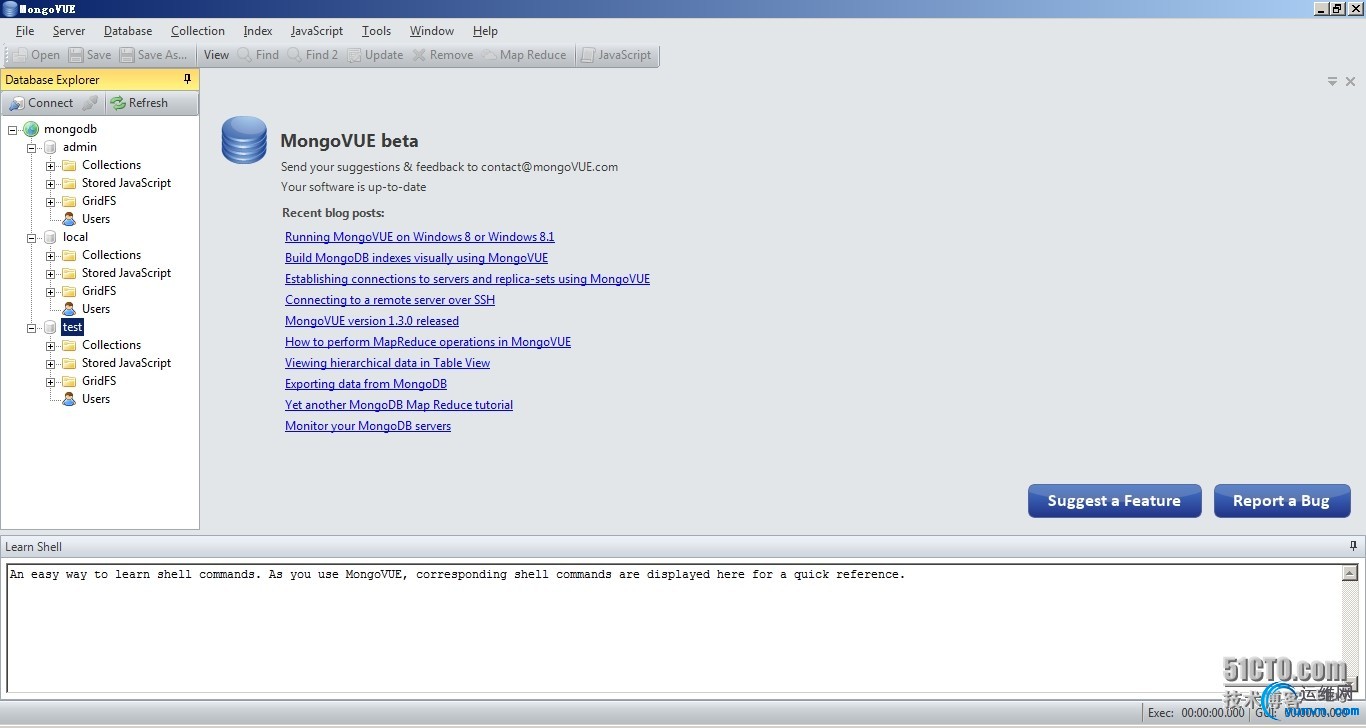
Task: Select the mongodb server globe icon
Action: (x=31, y=129)
